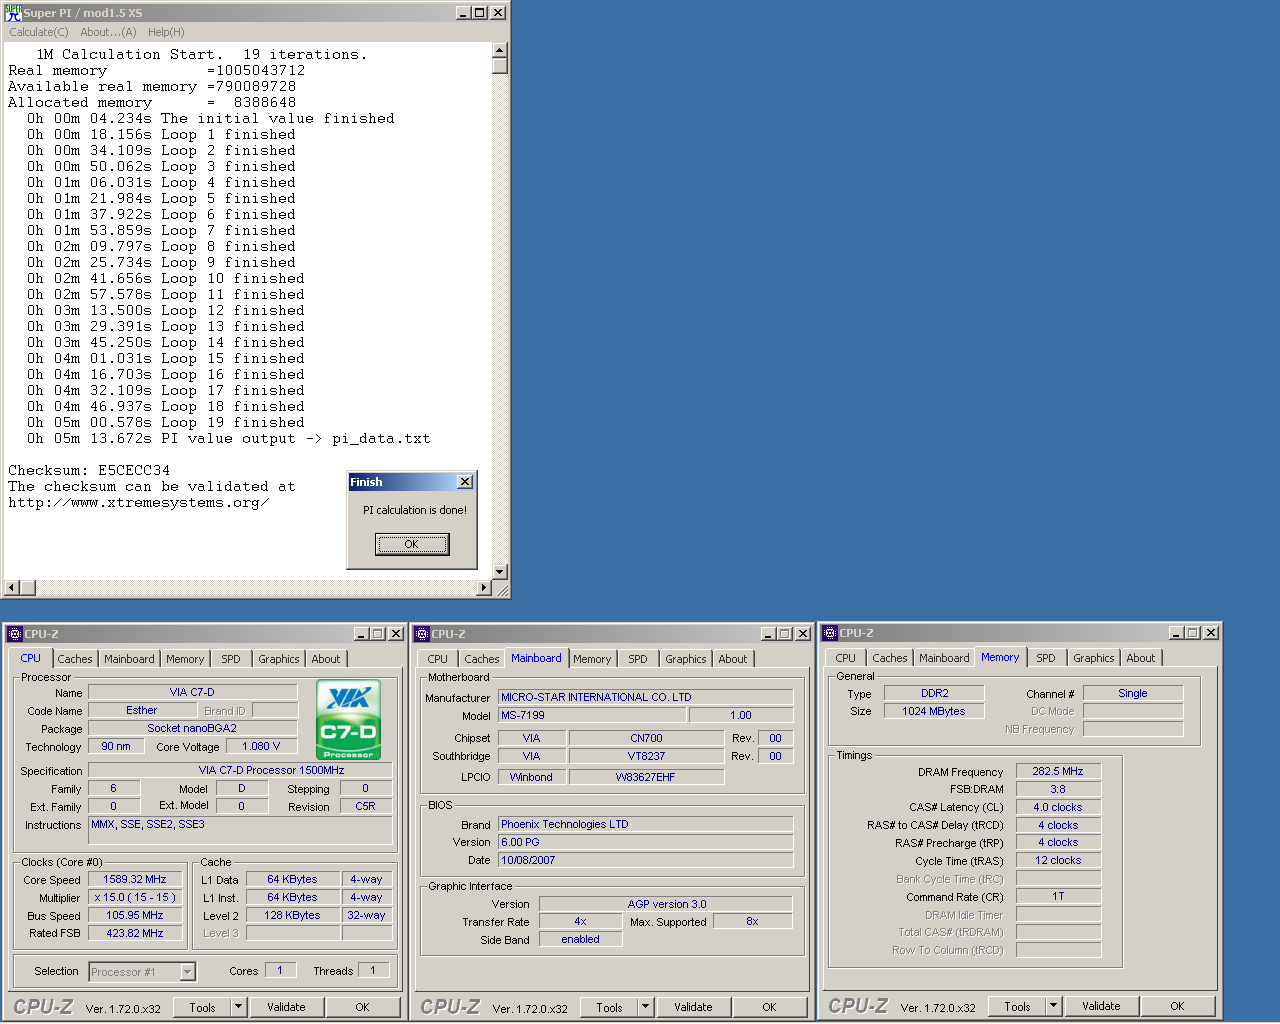Expand Tools dropdown arrow in the first CPU-Z window
This screenshot has width=1280, height=1024.
(x=239, y=1007)
